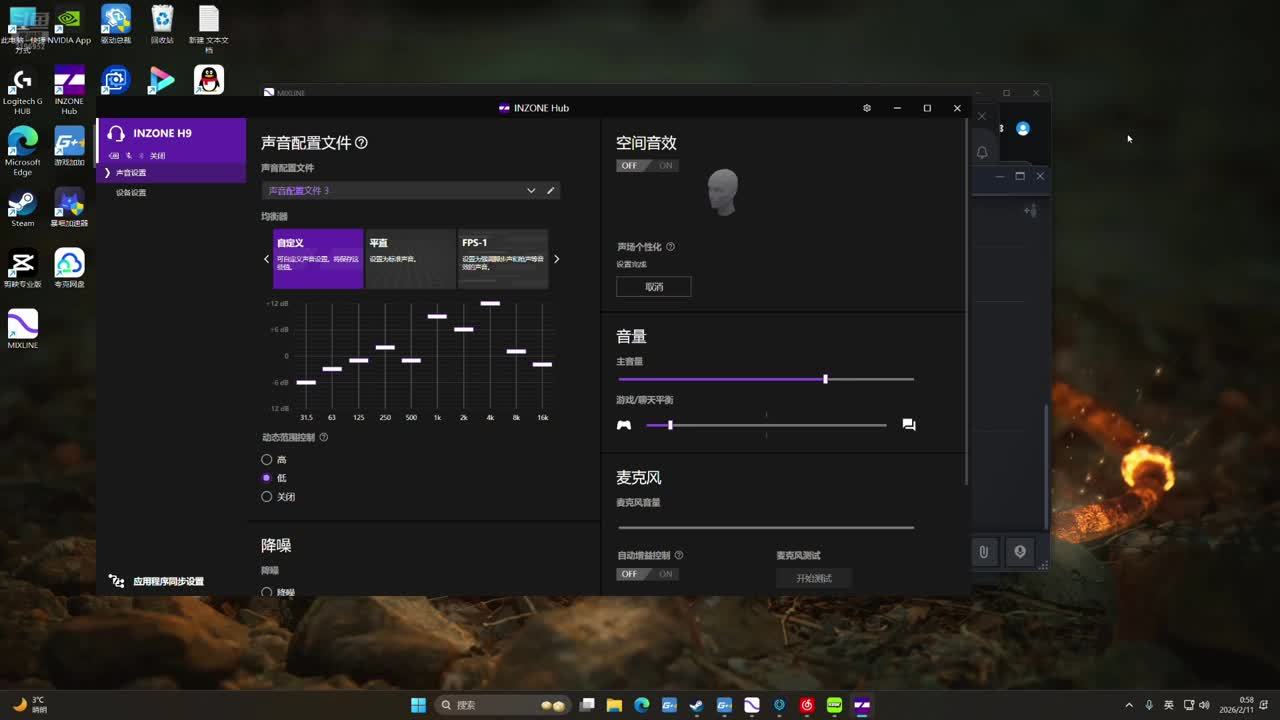Screen dimensions: 1280x720
Task: Toggle the 自动增益控制 switch
Action: pyautogui.click(x=646, y=574)
